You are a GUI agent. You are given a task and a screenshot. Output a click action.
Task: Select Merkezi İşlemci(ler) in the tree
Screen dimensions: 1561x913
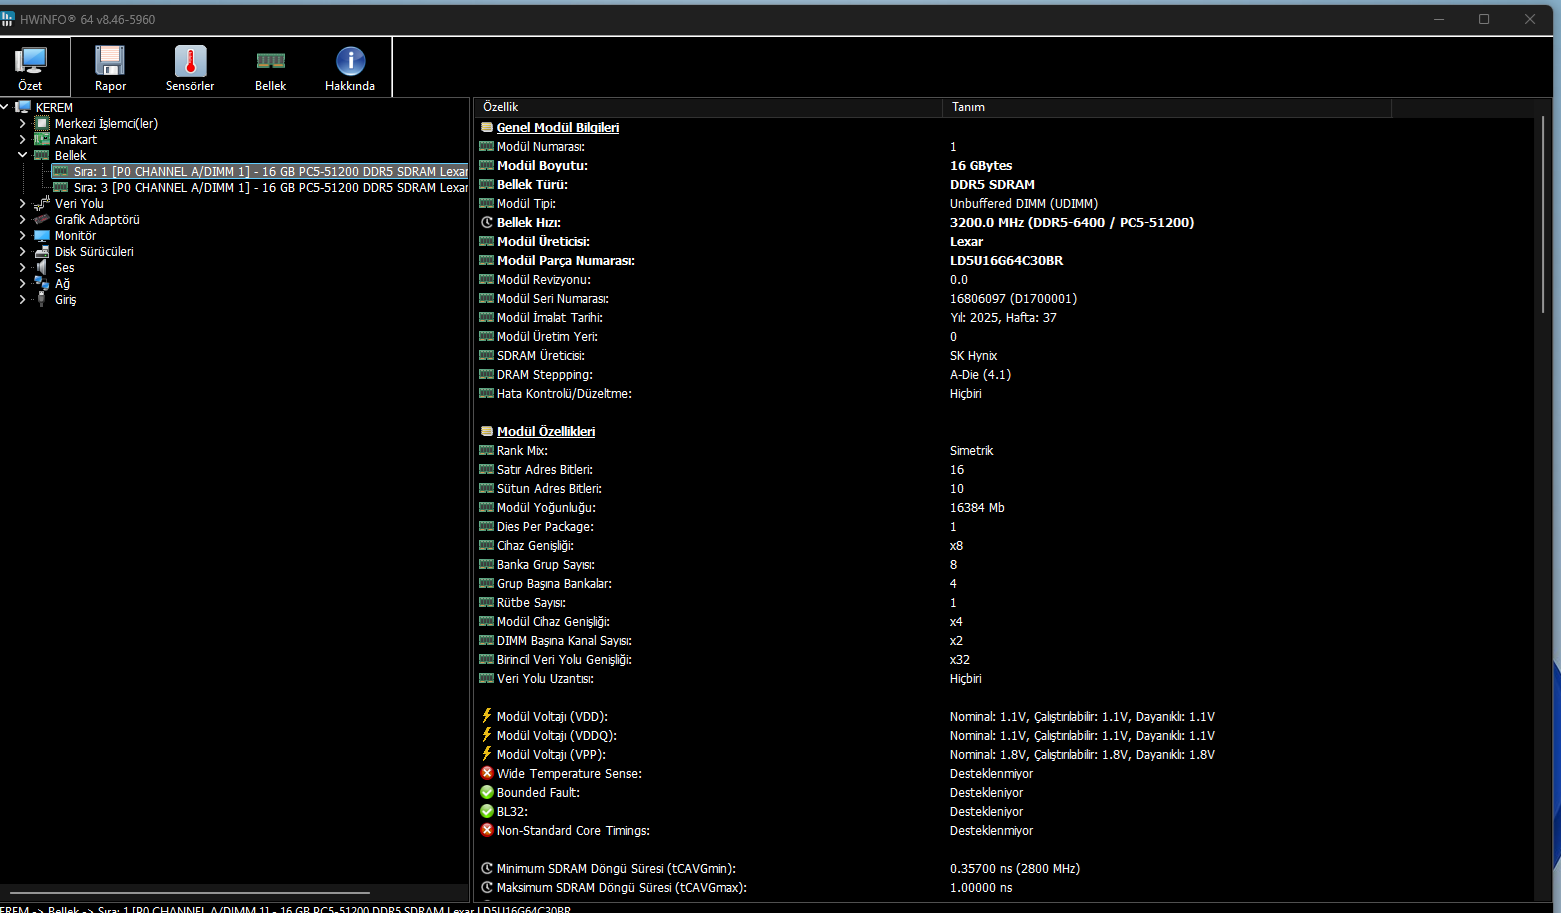pyautogui.click(x=106, y=124)
